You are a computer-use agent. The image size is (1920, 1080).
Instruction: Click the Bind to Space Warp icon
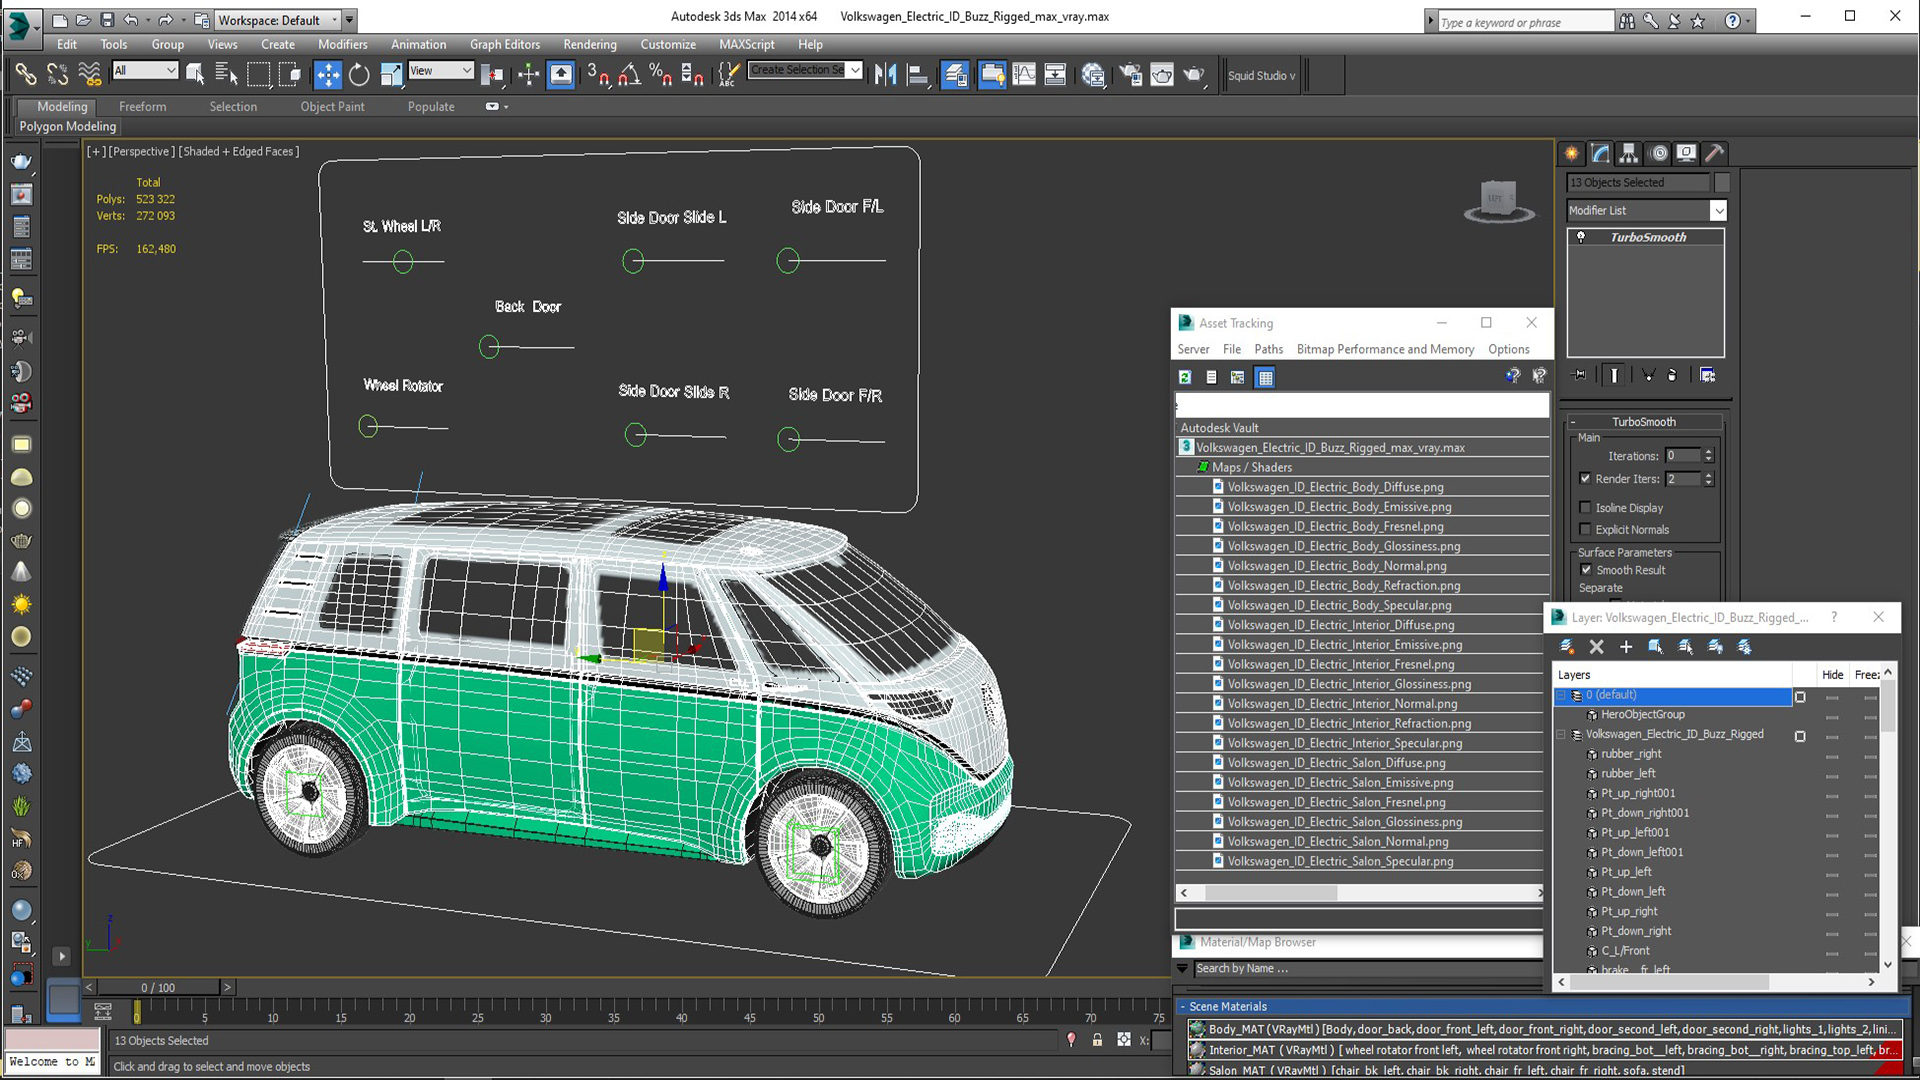[89, 74]
